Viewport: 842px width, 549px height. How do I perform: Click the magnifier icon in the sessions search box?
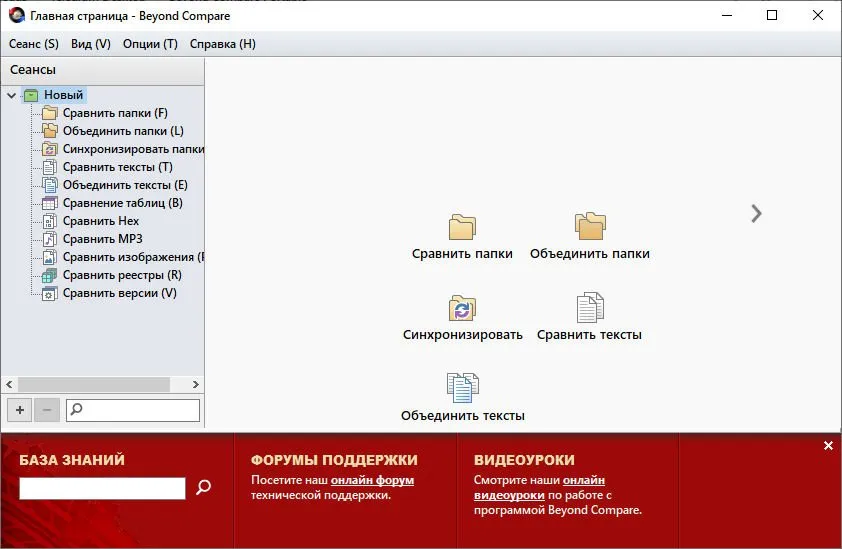click(77, 409)
